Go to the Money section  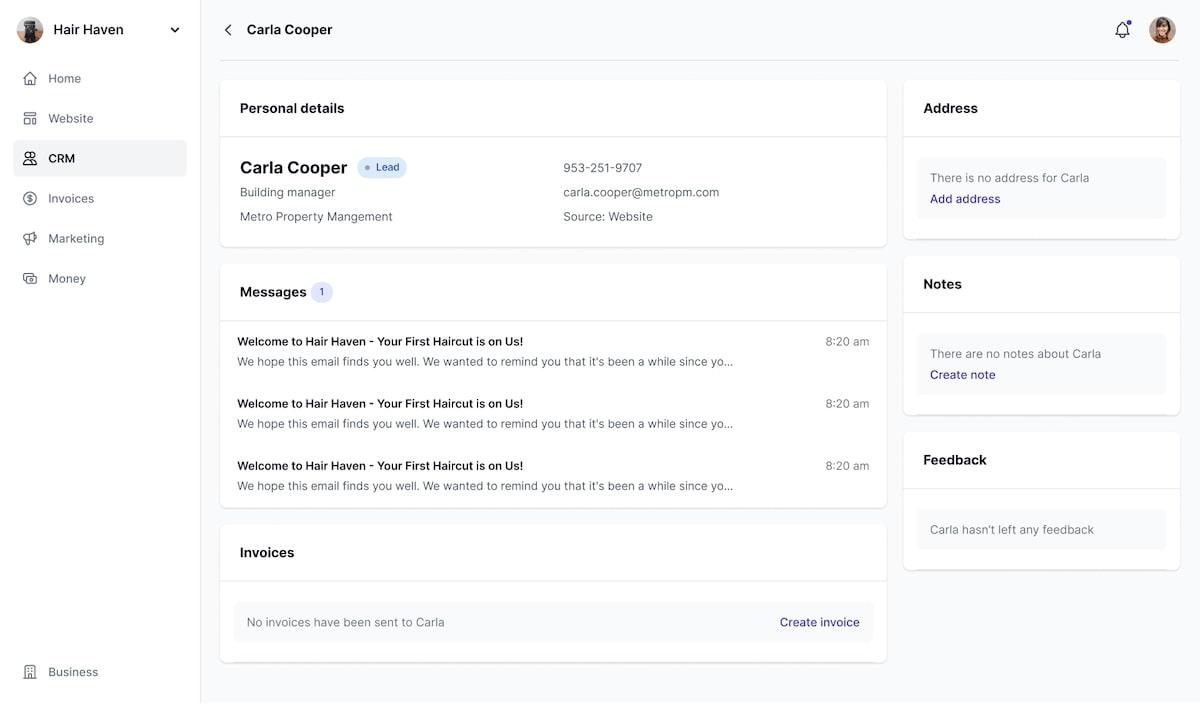pyautogui.click(x=67, y=278)
